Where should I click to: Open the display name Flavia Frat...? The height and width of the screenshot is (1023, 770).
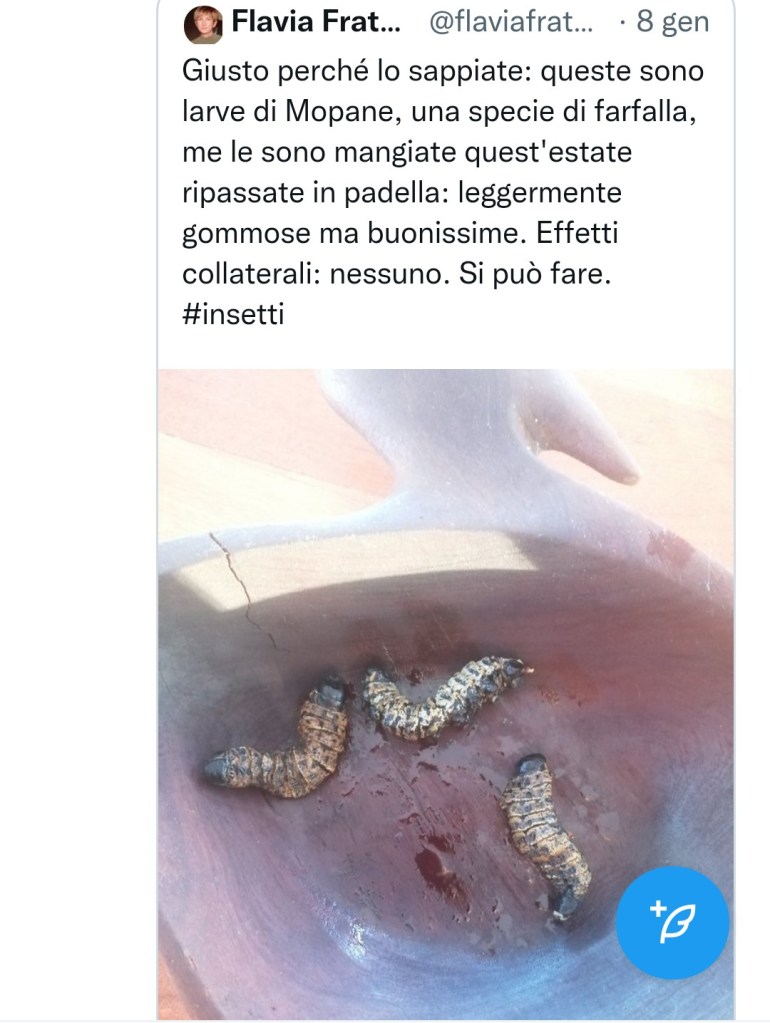316,22
